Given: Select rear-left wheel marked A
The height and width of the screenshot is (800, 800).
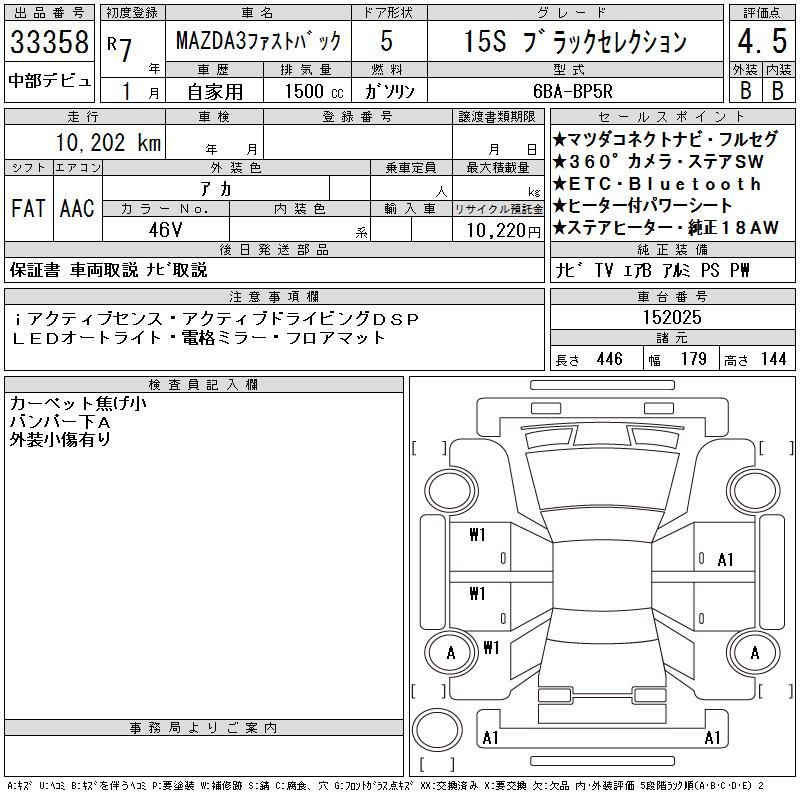Looking at the screenshot, I should click(x=451, y=653).
